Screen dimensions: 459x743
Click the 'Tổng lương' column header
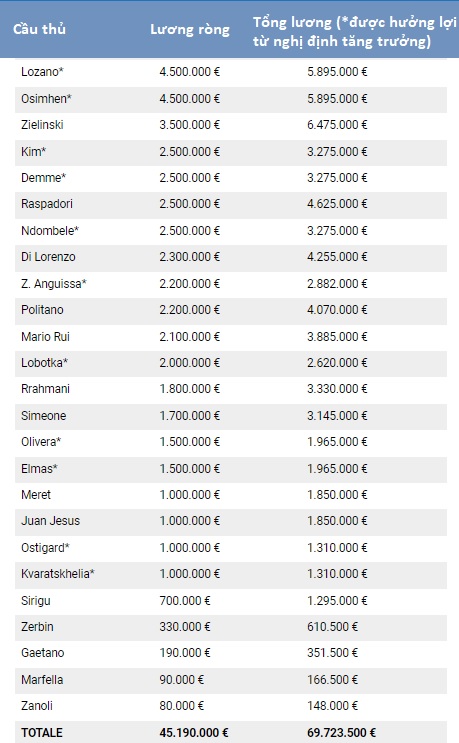pyautogui.click(x=354, y=32)
